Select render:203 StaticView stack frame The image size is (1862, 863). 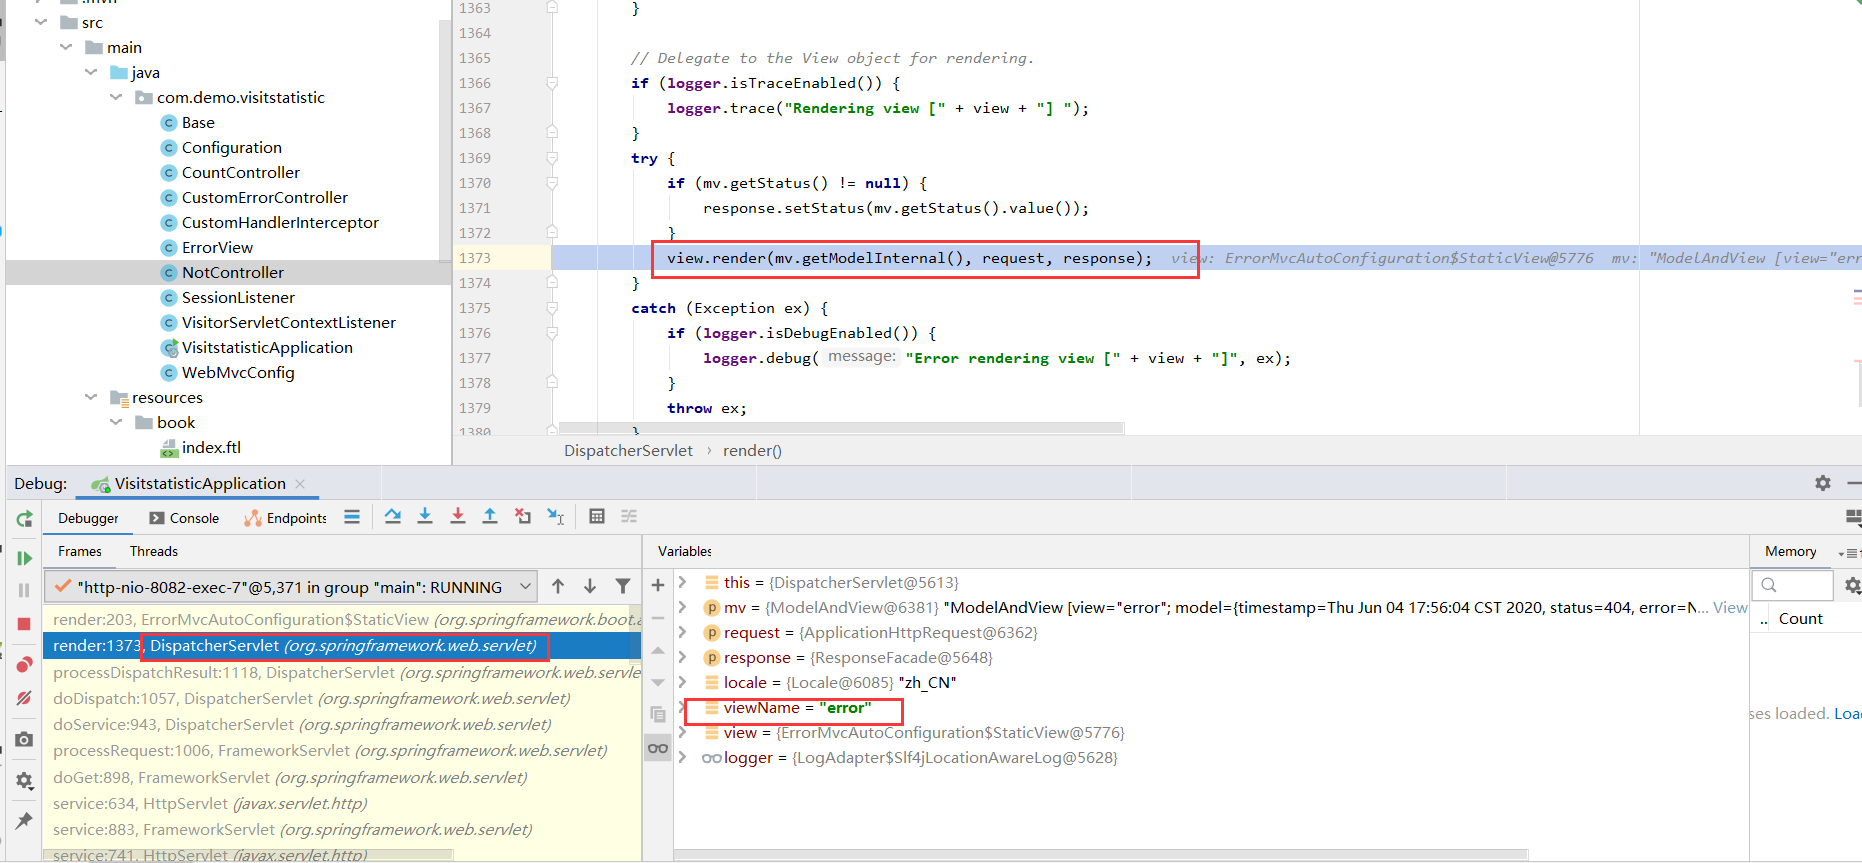[341, 619]
